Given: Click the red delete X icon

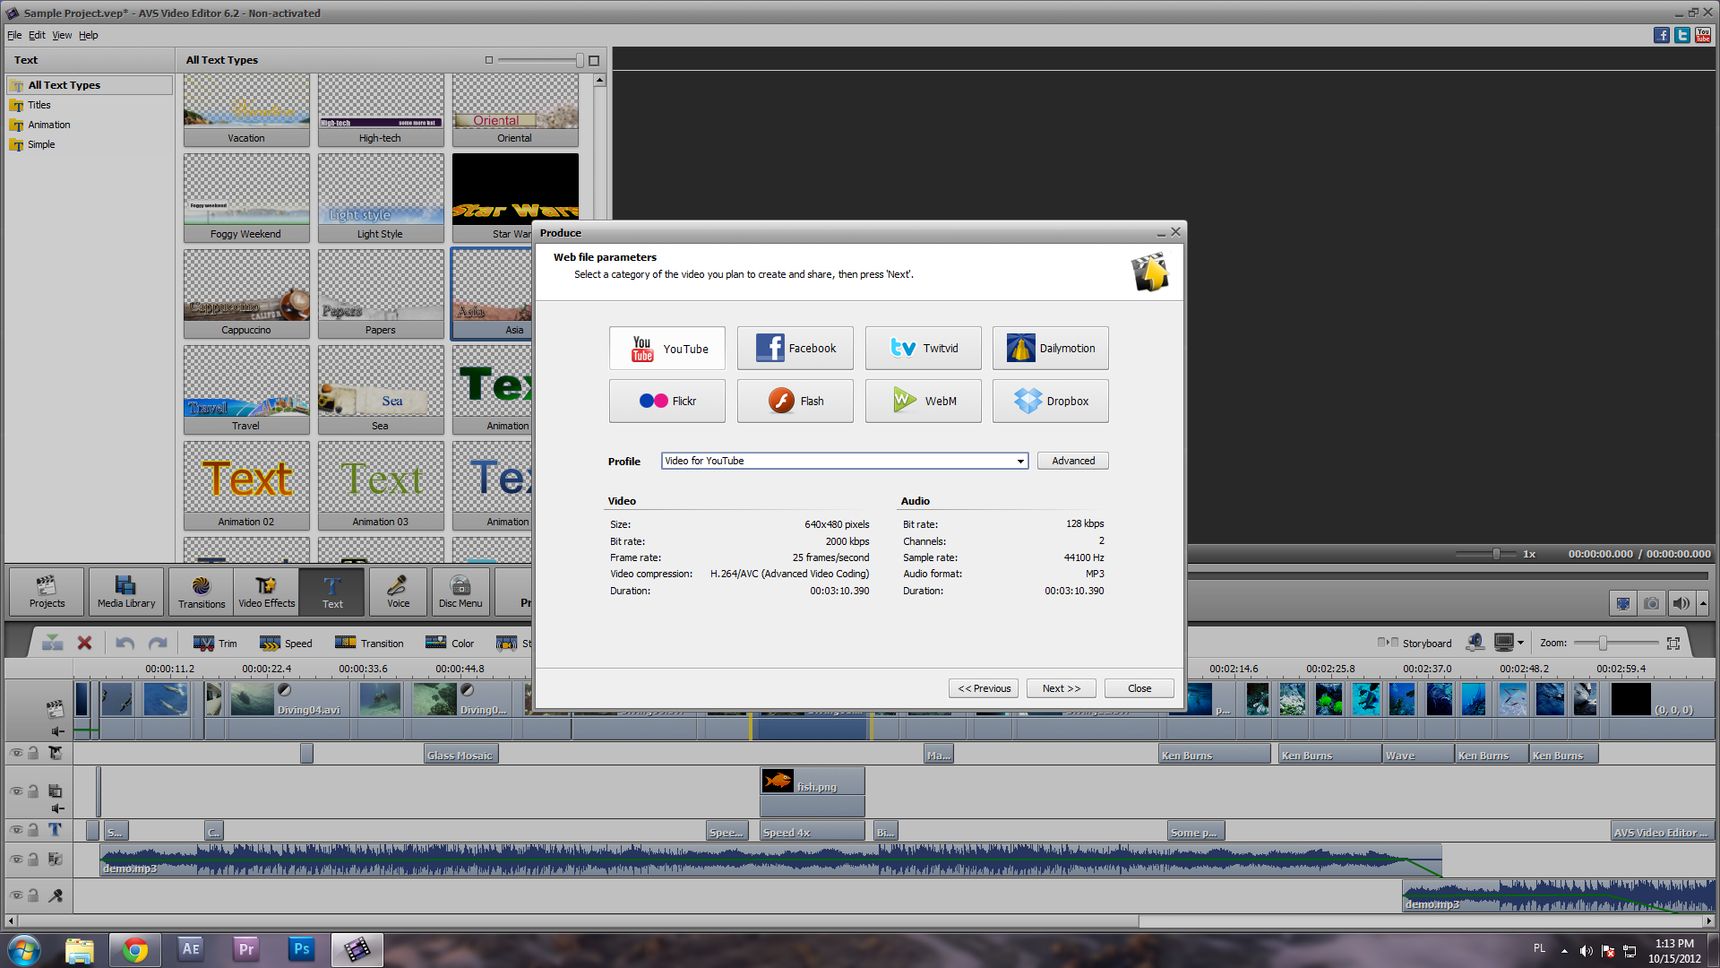Looking at the screenshot, I should pos(85,643).
